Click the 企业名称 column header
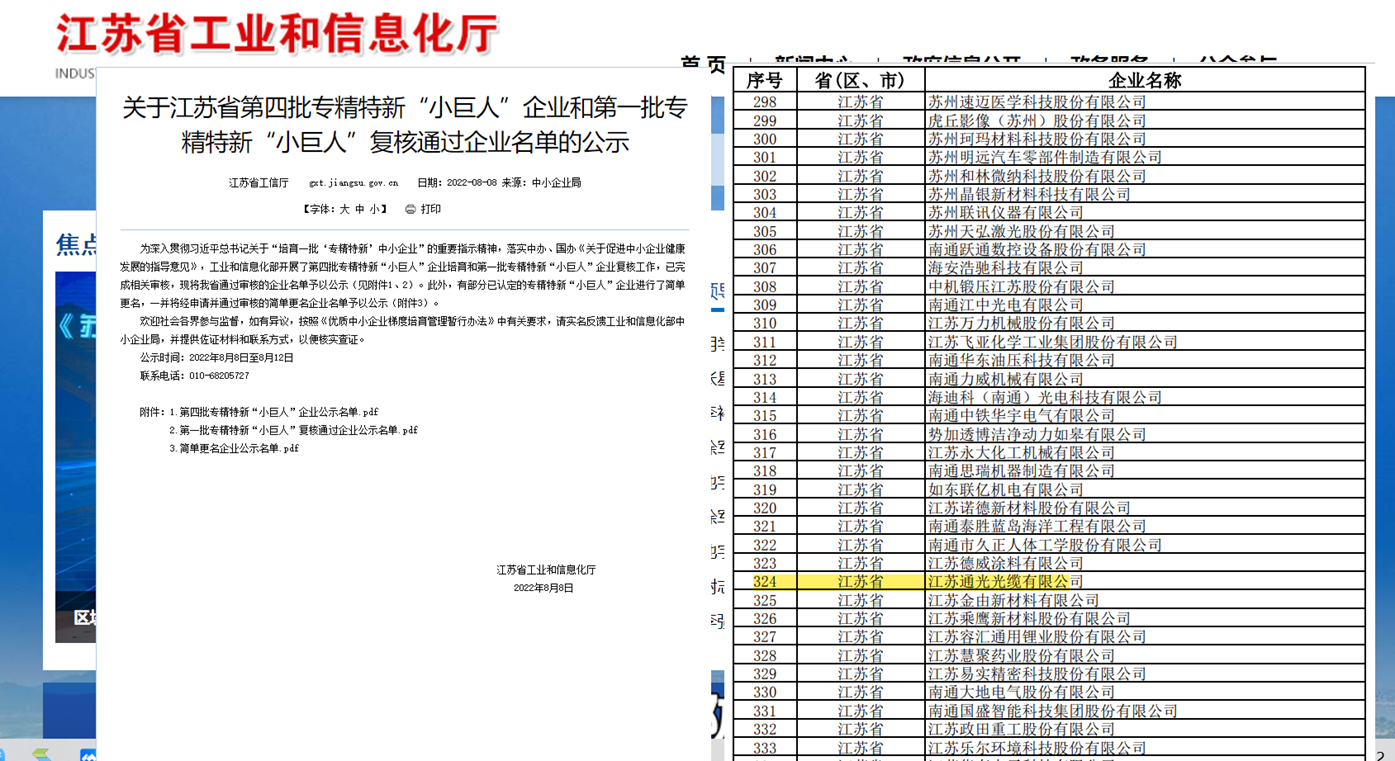The width and height of the screenshot is (1395, 761). click(x=1144, y=81)
